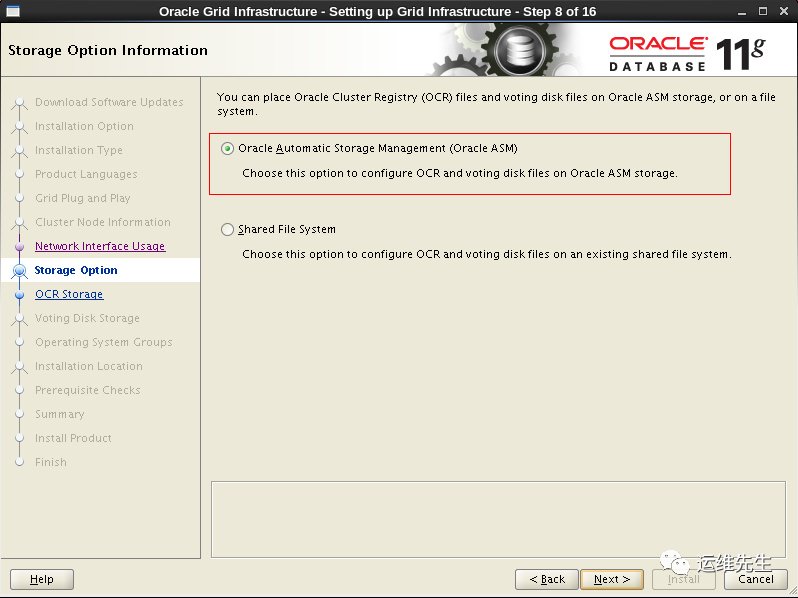Click the Oracle Database 11g logo
798x598 pixels.
(687, 53)
